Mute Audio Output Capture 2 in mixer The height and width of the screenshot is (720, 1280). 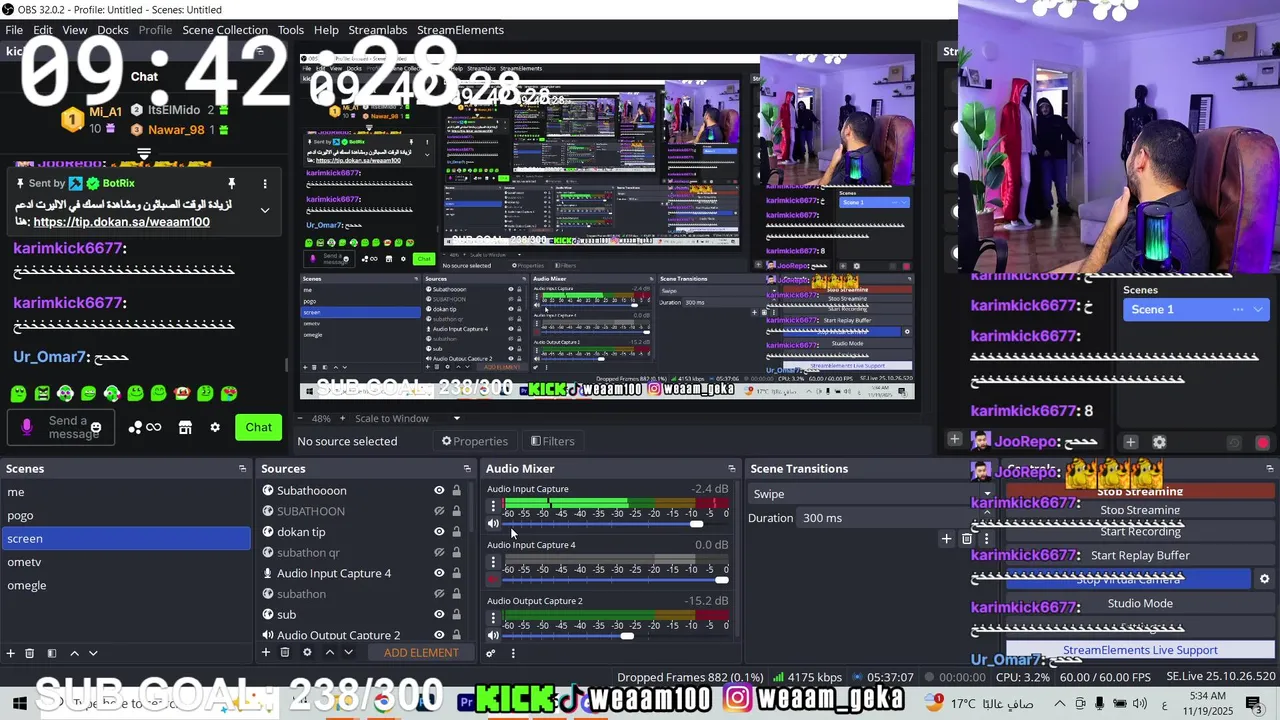493,635
